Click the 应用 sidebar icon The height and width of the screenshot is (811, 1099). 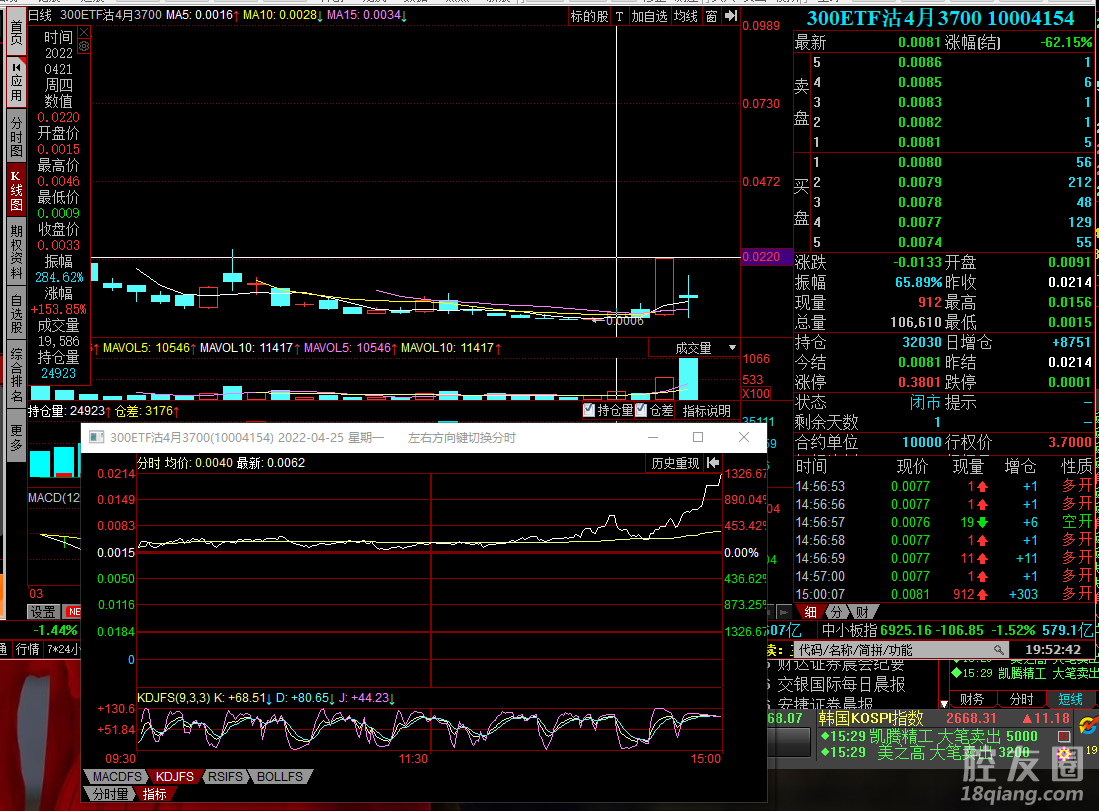coord(16,80)
